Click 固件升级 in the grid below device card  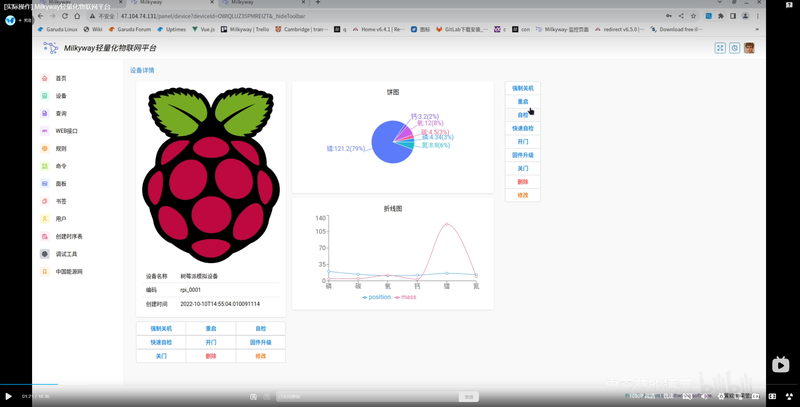(261, 342)
